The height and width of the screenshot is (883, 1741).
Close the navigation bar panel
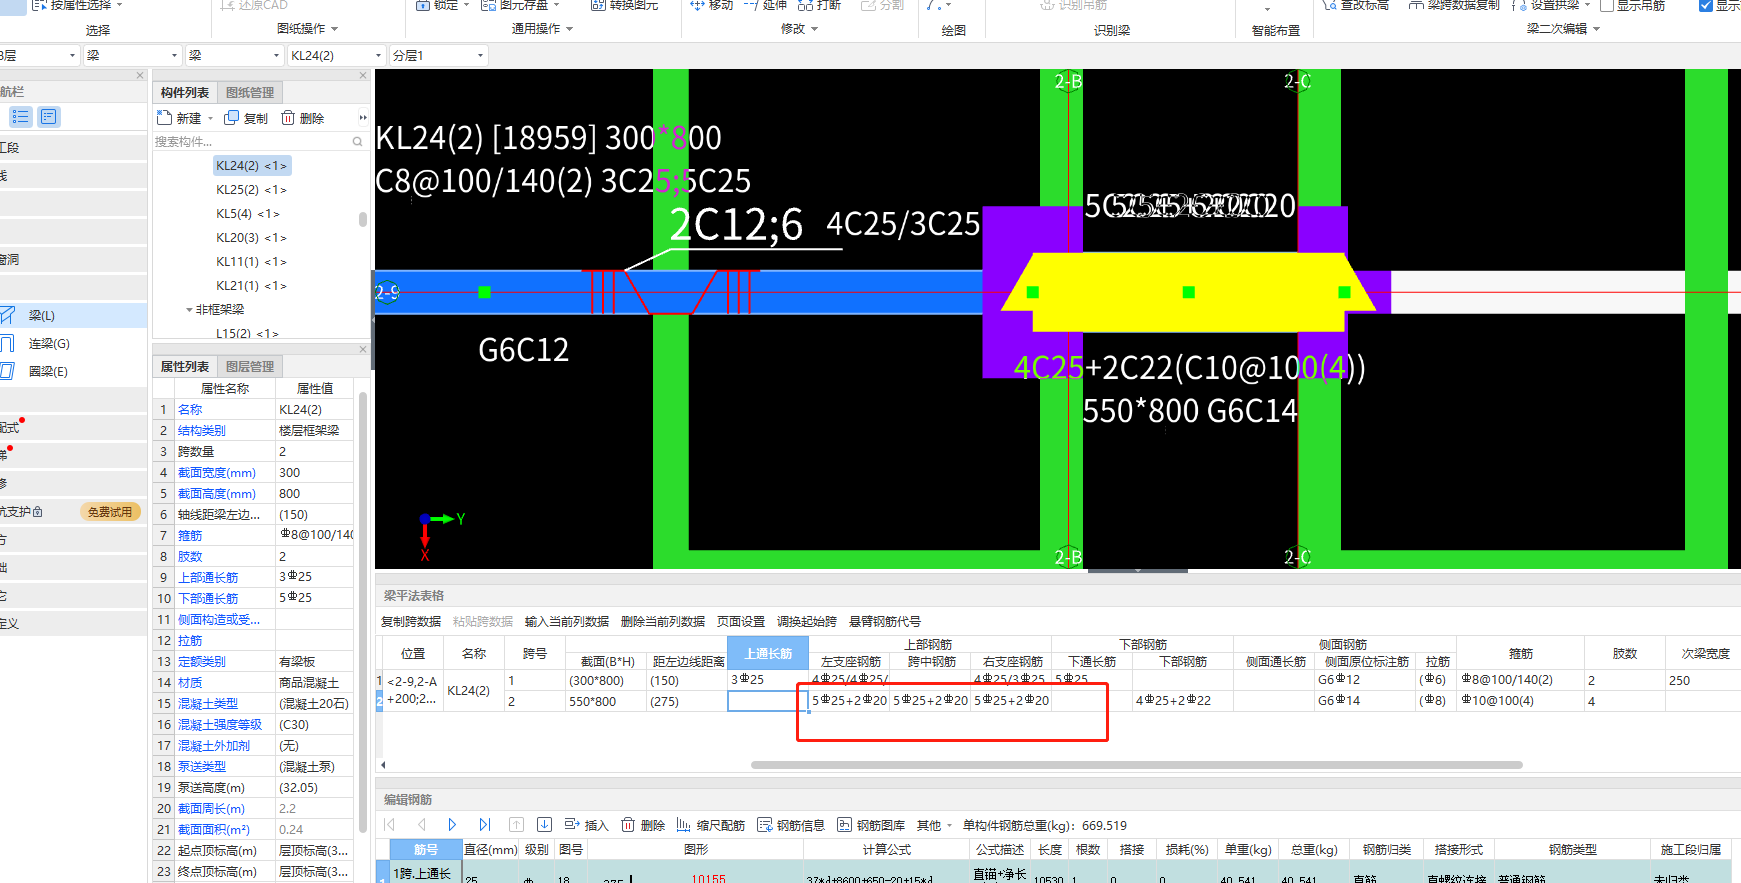click(140, 75)
